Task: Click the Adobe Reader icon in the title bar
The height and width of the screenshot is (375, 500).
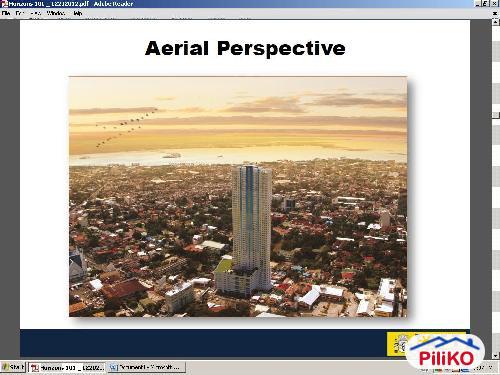Action: coord(4,4)
